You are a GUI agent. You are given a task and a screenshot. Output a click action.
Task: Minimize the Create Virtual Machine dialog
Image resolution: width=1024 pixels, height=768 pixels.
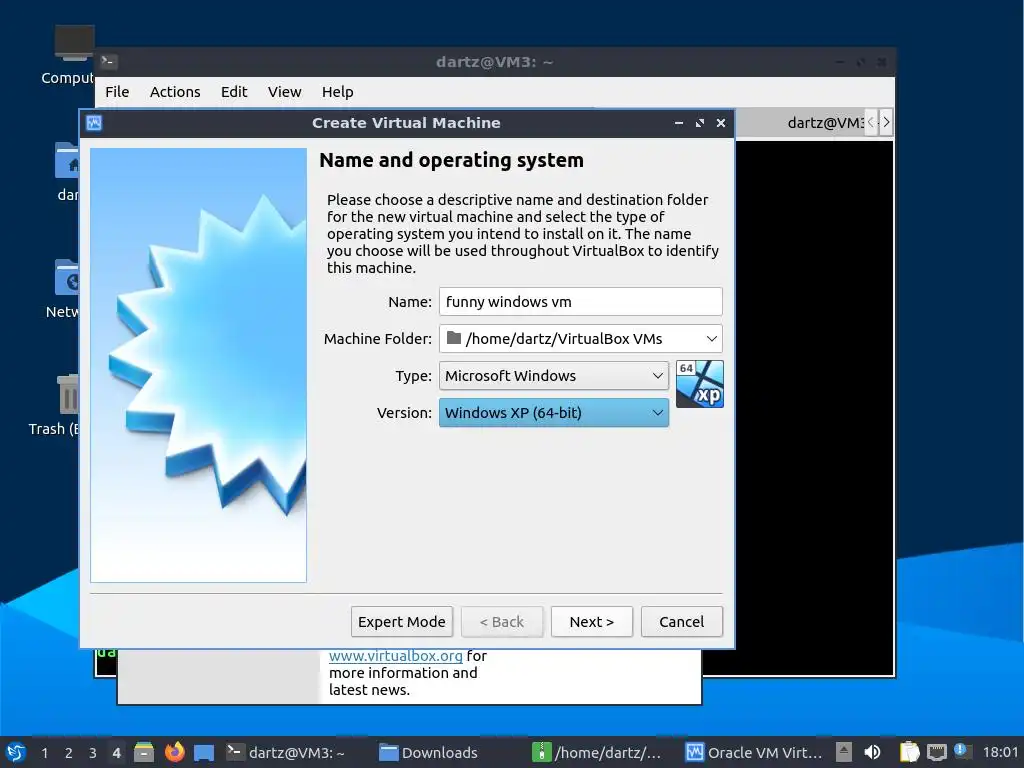(x=679, y=123)
